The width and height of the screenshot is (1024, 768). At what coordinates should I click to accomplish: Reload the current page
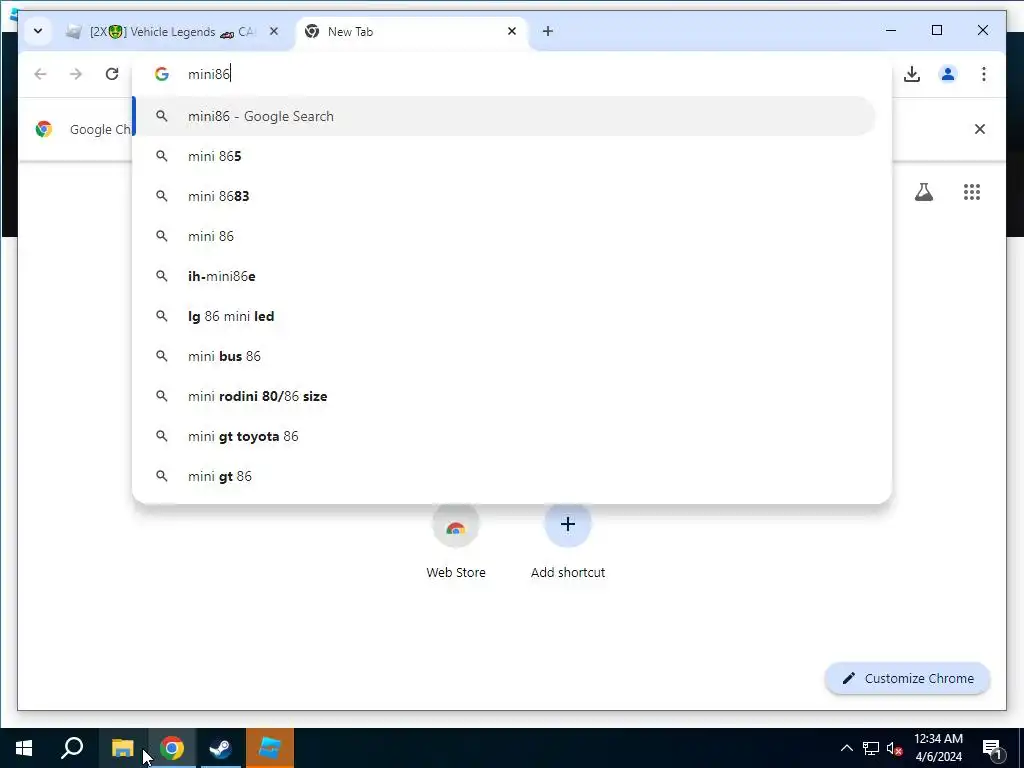(x=112, y=74)
